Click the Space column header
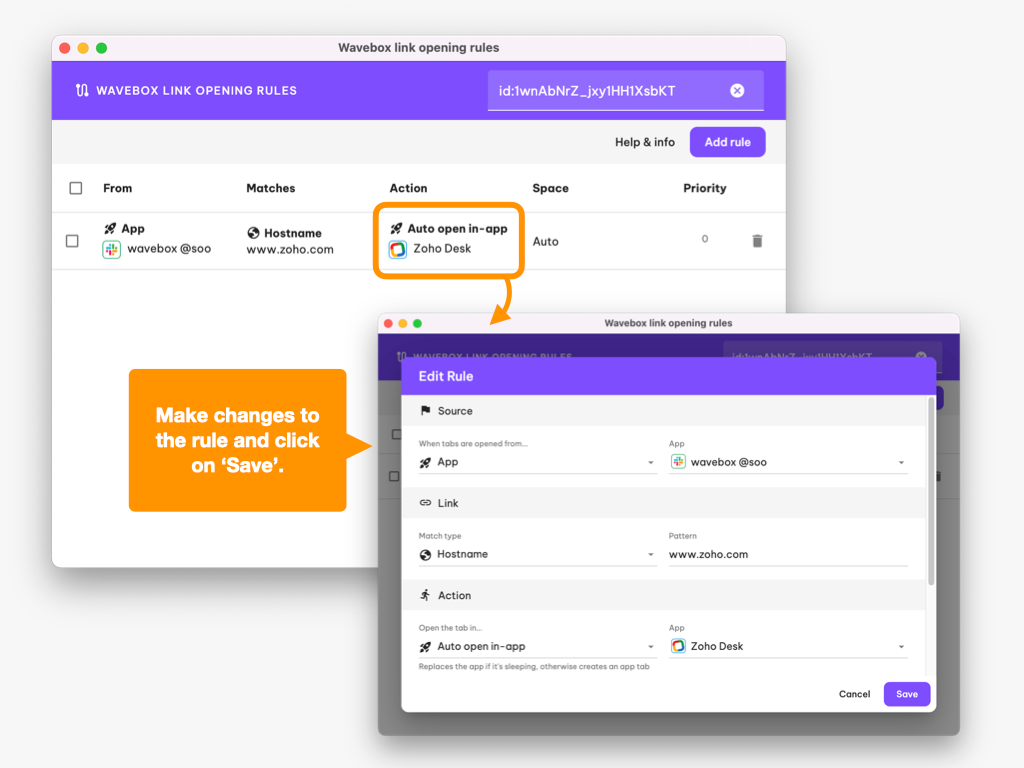Image resolution: width=1024 pixels, height=768 pixels. point(551,188)
